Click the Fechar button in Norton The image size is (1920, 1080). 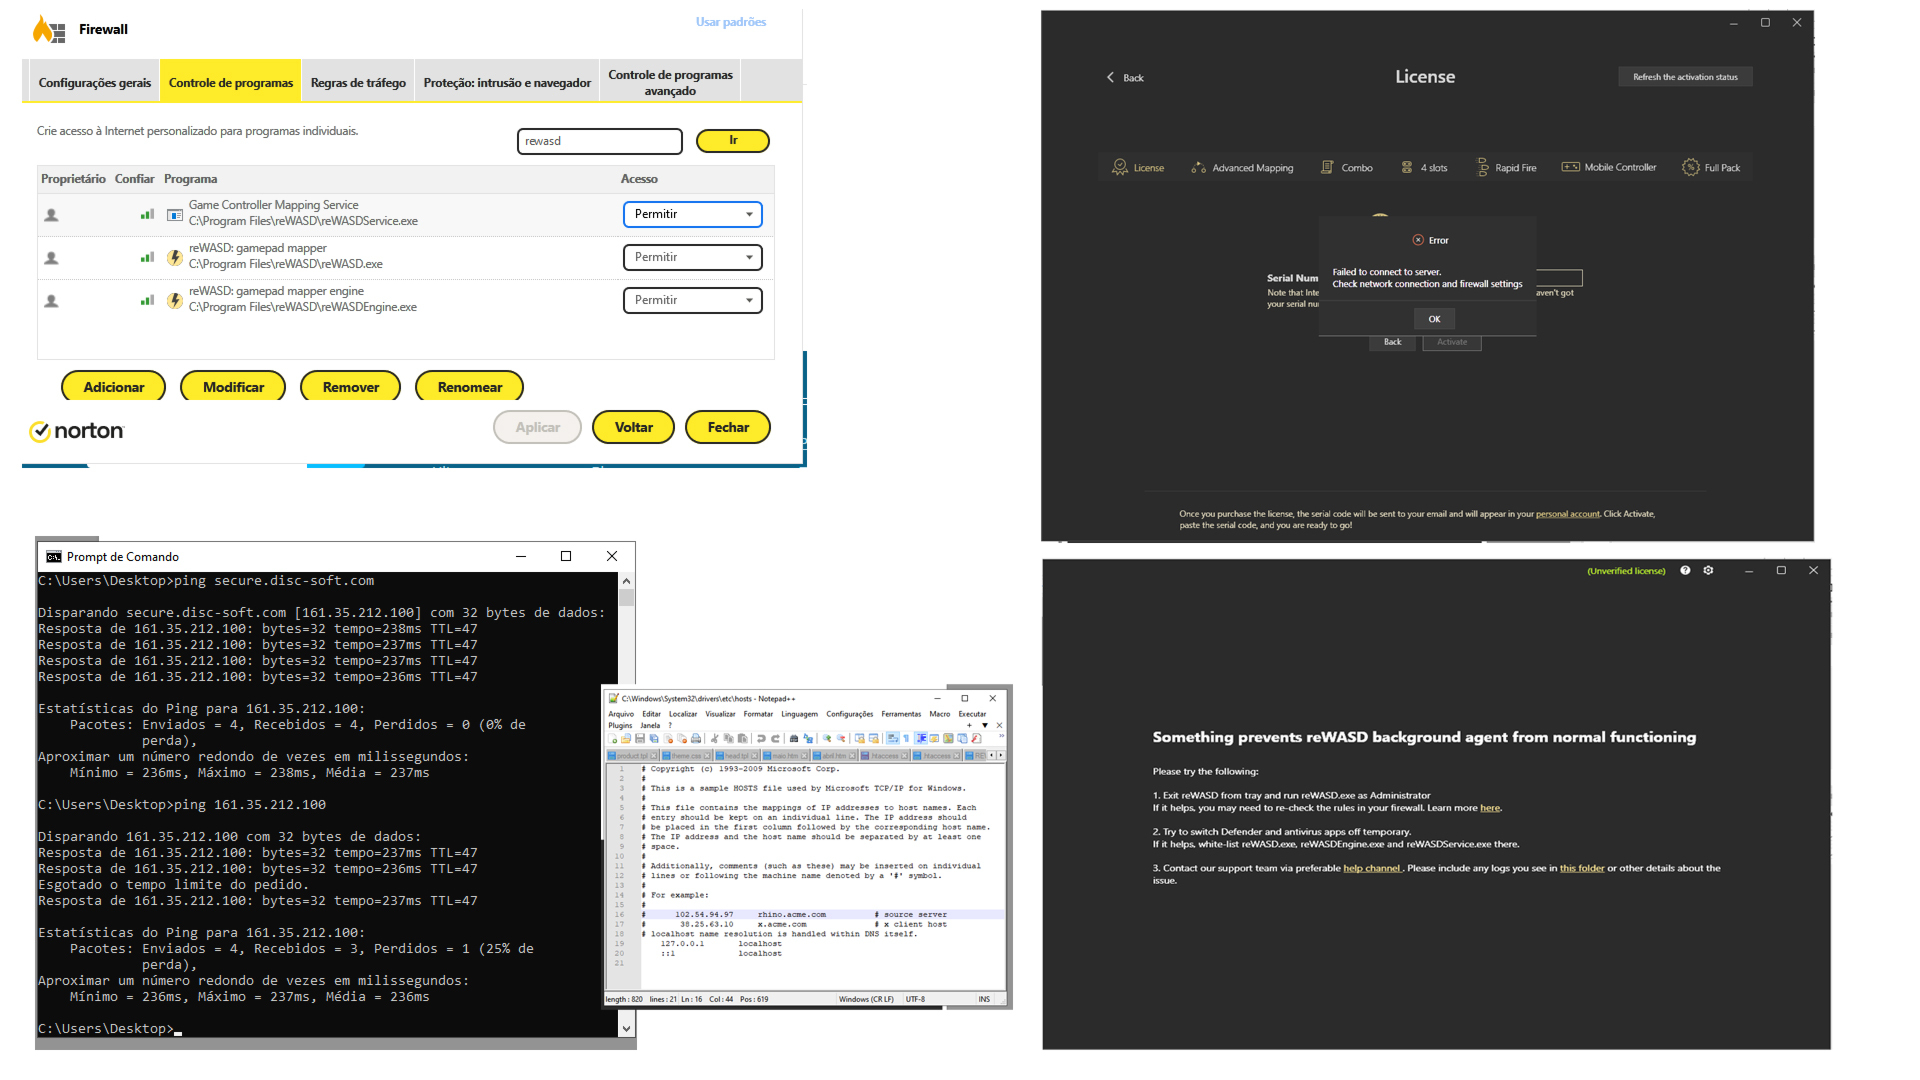728,427
